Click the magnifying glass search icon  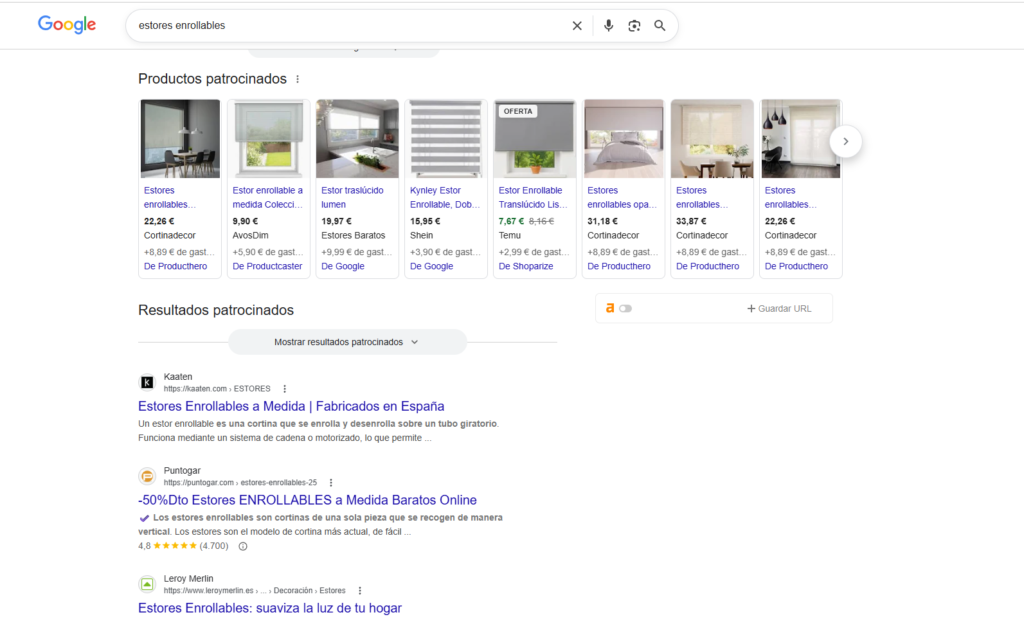[660, 26]
